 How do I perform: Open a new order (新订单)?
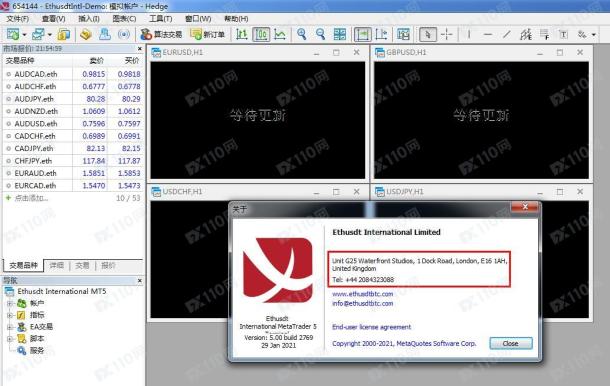click(207, 35)
